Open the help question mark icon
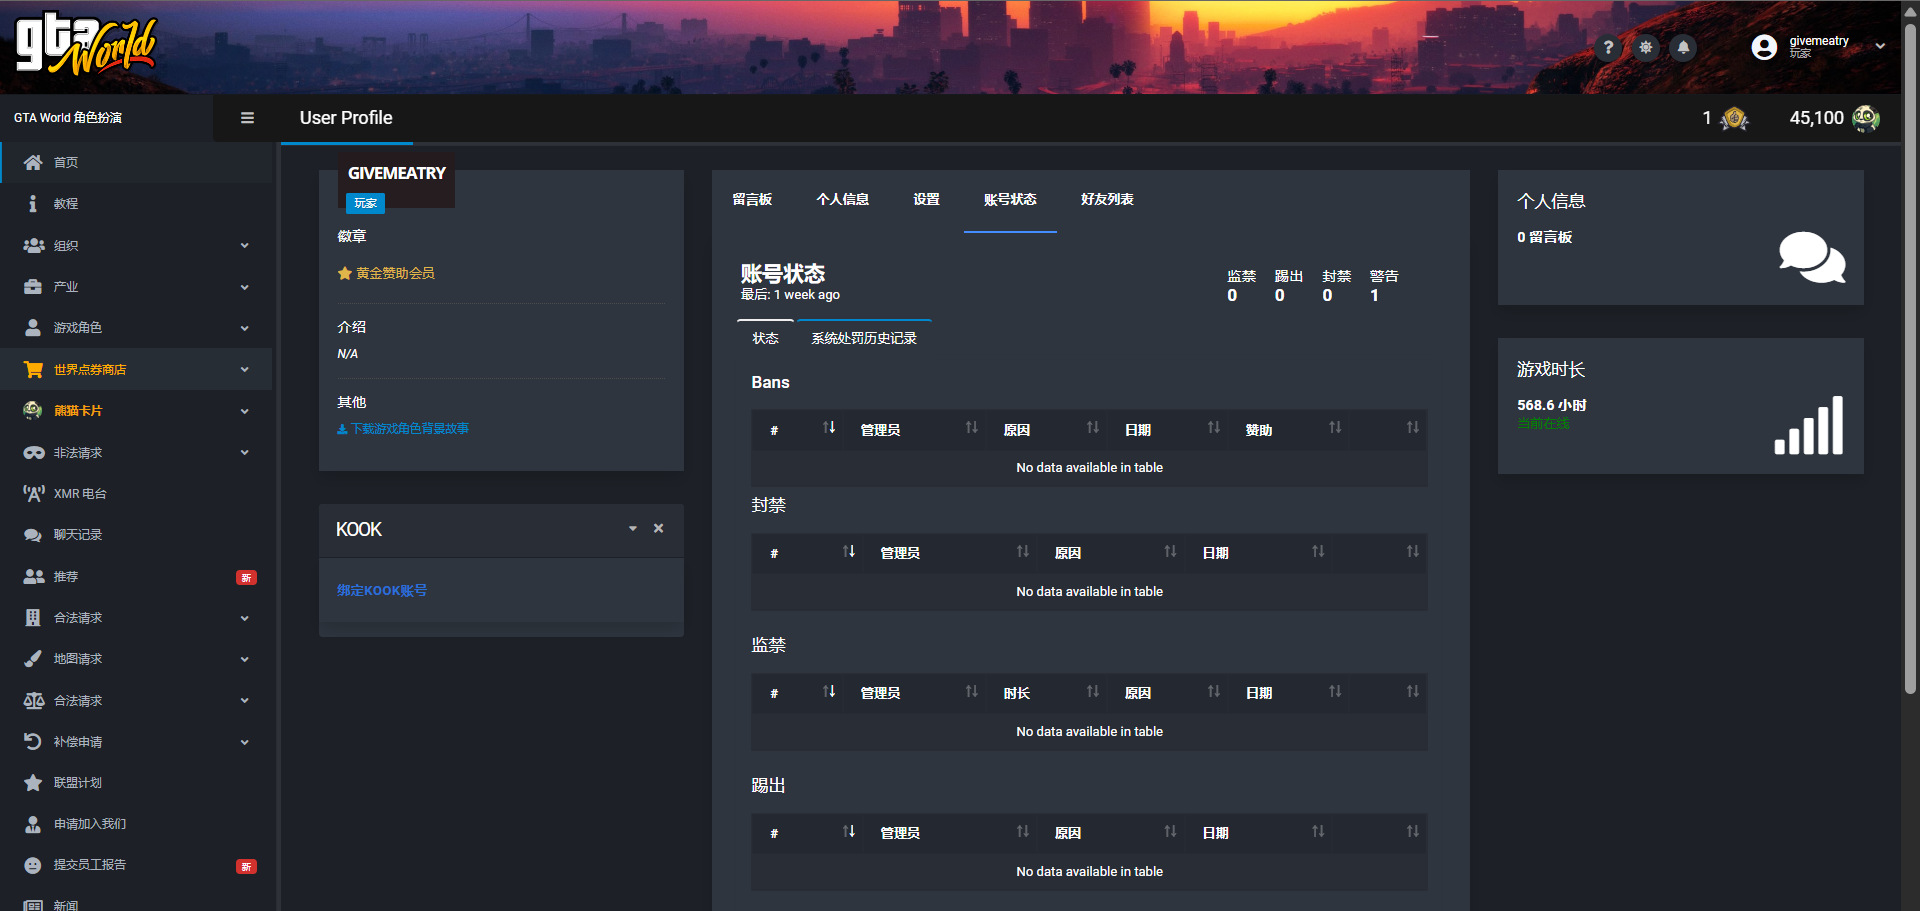Screen dimensions: 1920x911 tap(1608, 47)
